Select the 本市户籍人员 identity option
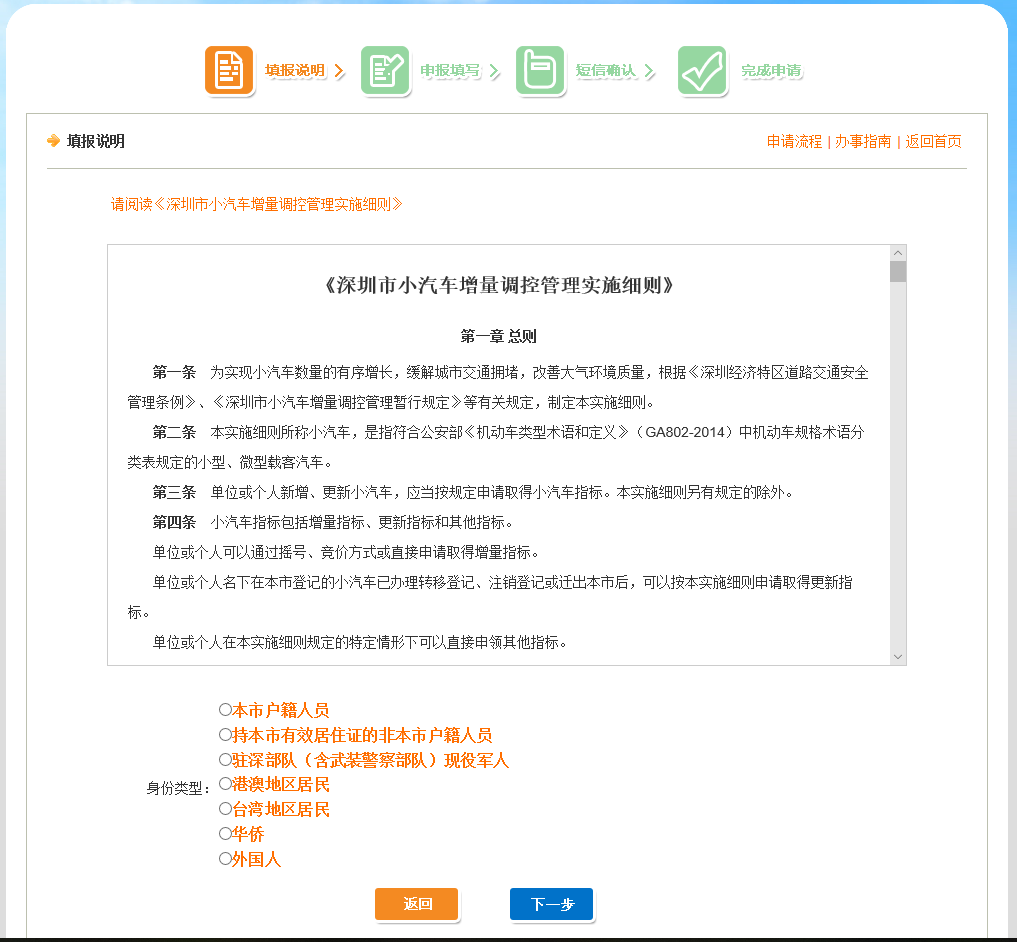Viewport: 1017px width, 942px height. (224, 708)
